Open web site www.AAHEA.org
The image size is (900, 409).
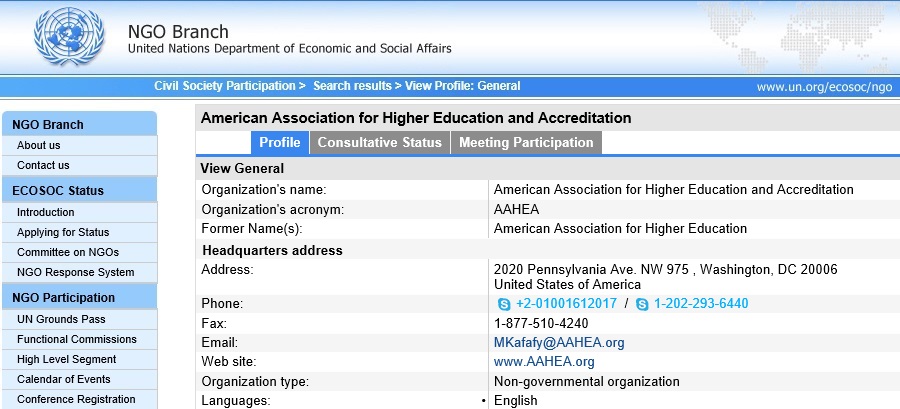tap(544, 362)
